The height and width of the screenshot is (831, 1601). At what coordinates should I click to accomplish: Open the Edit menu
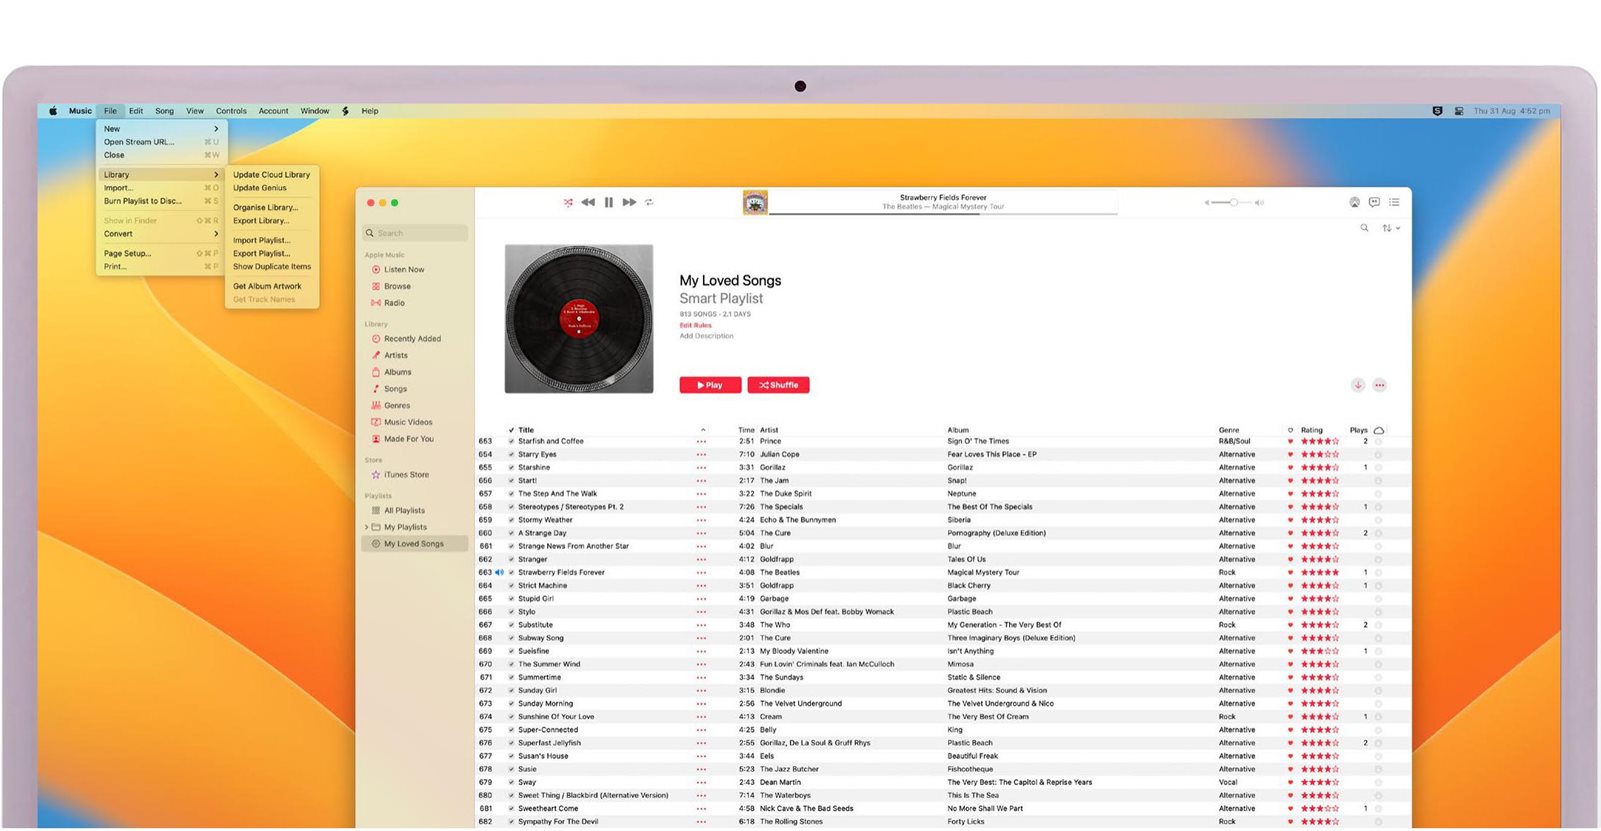(x=136, y=111)
